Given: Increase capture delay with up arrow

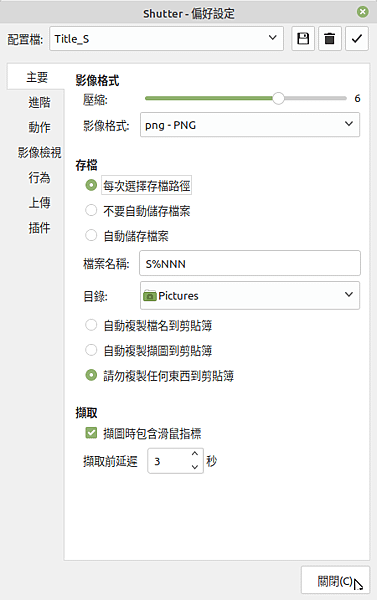Looking at the screenshot, I should [195, 454].
